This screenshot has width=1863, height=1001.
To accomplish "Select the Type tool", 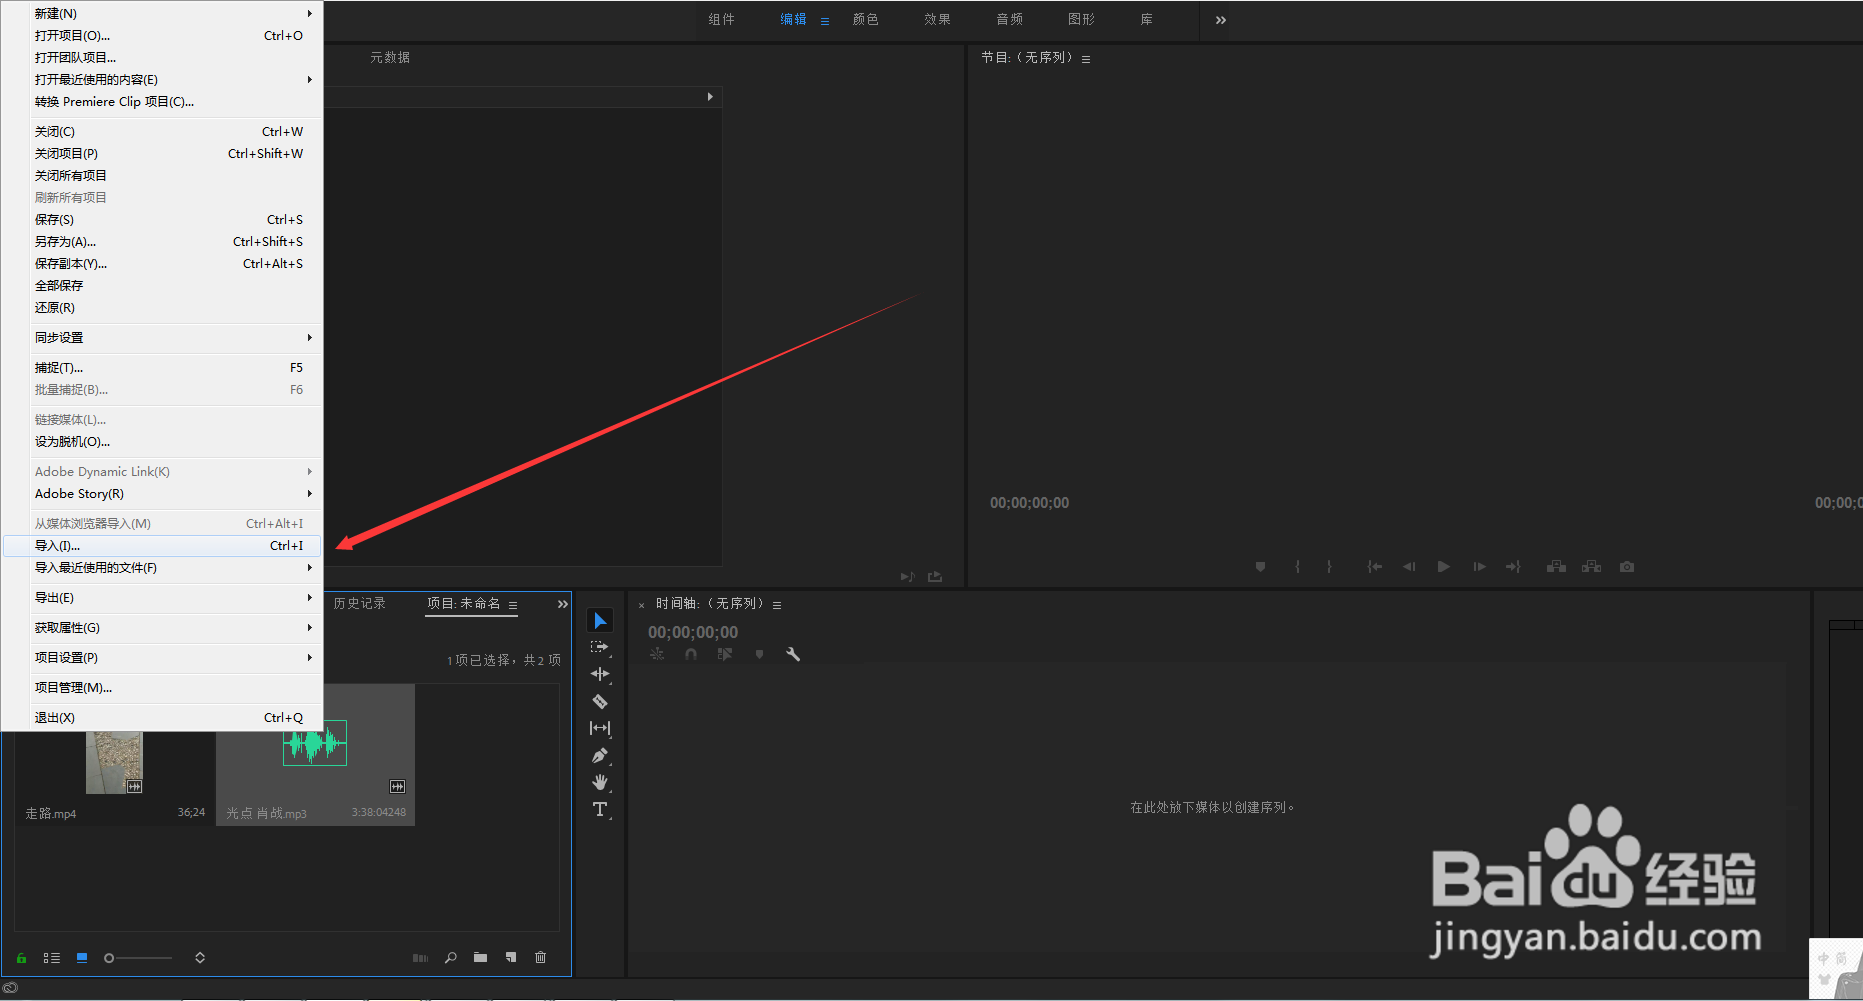I will pos(600,809).
